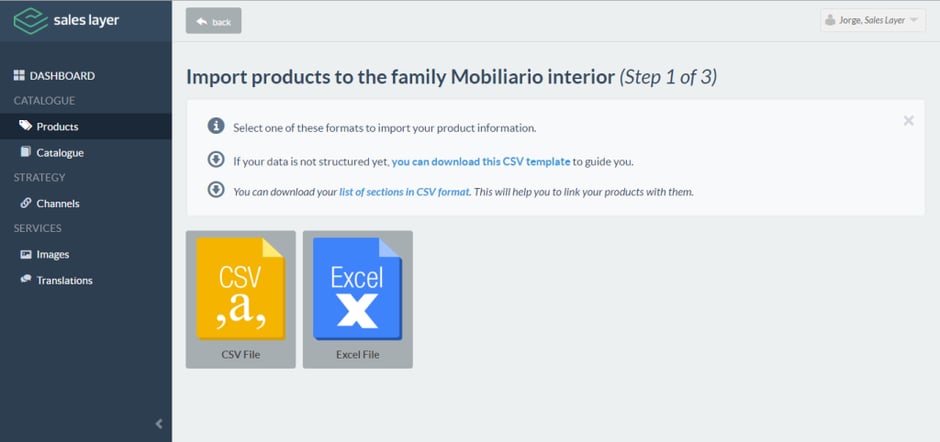
Task: Open 'list of sections in CSV format' link
Action: coord(405,193)
